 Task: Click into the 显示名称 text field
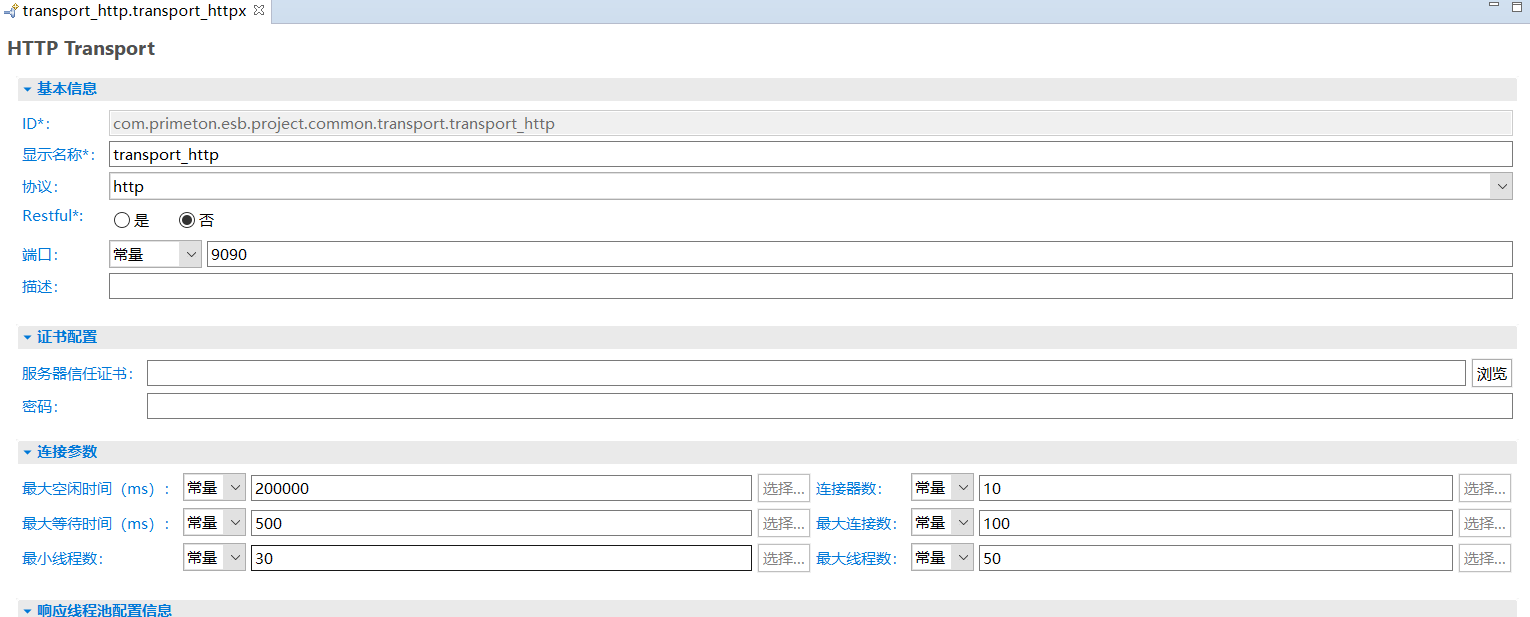810,155
